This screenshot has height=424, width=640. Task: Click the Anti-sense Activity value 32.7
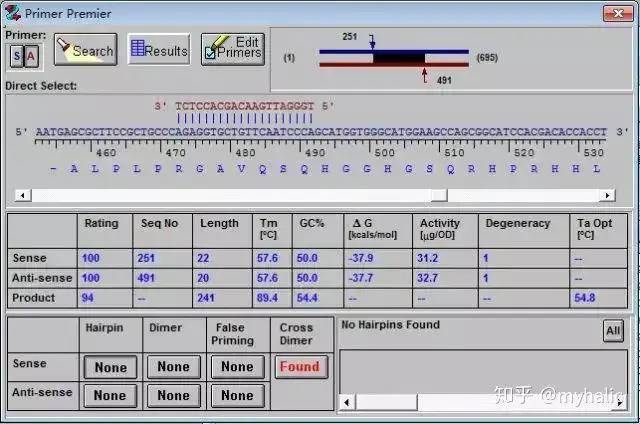pos(427,278)
